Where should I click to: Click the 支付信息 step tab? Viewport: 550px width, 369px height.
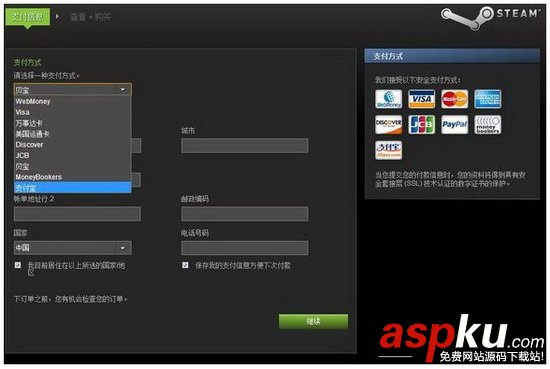tap(27, 17)
